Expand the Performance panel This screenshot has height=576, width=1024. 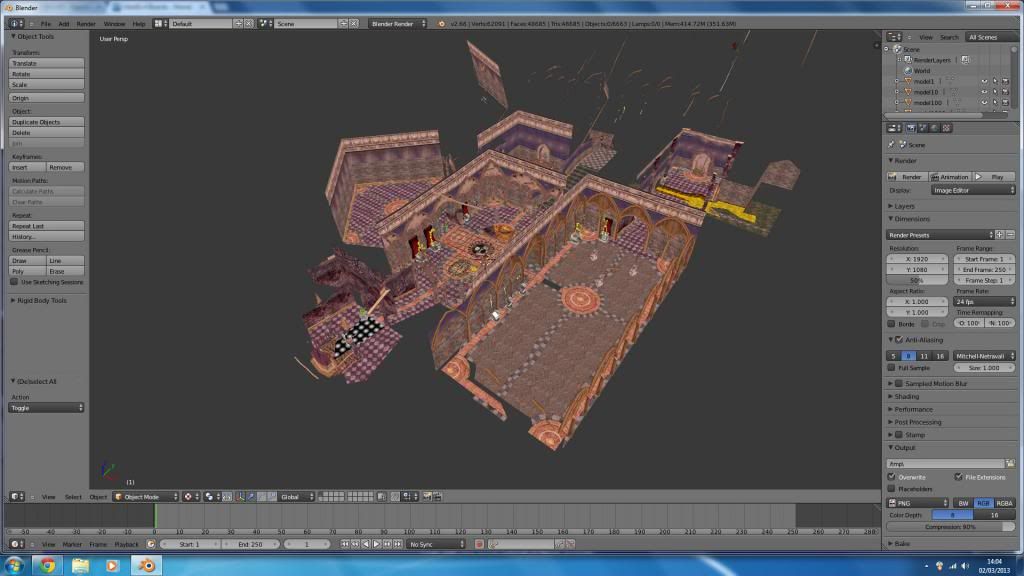click(913, 409)
